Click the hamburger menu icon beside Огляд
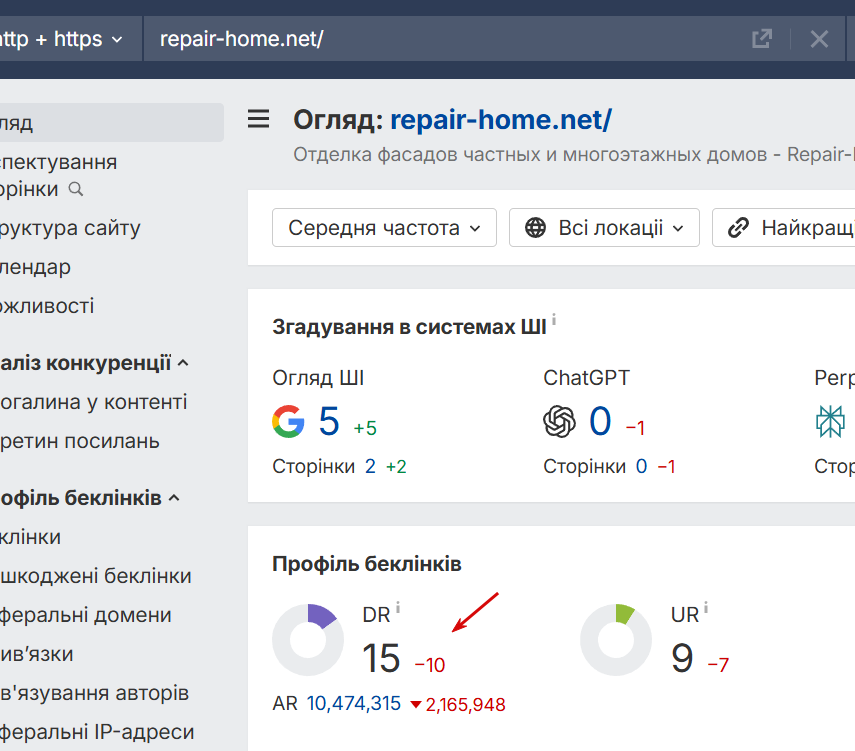 click(x=259, y=120)
